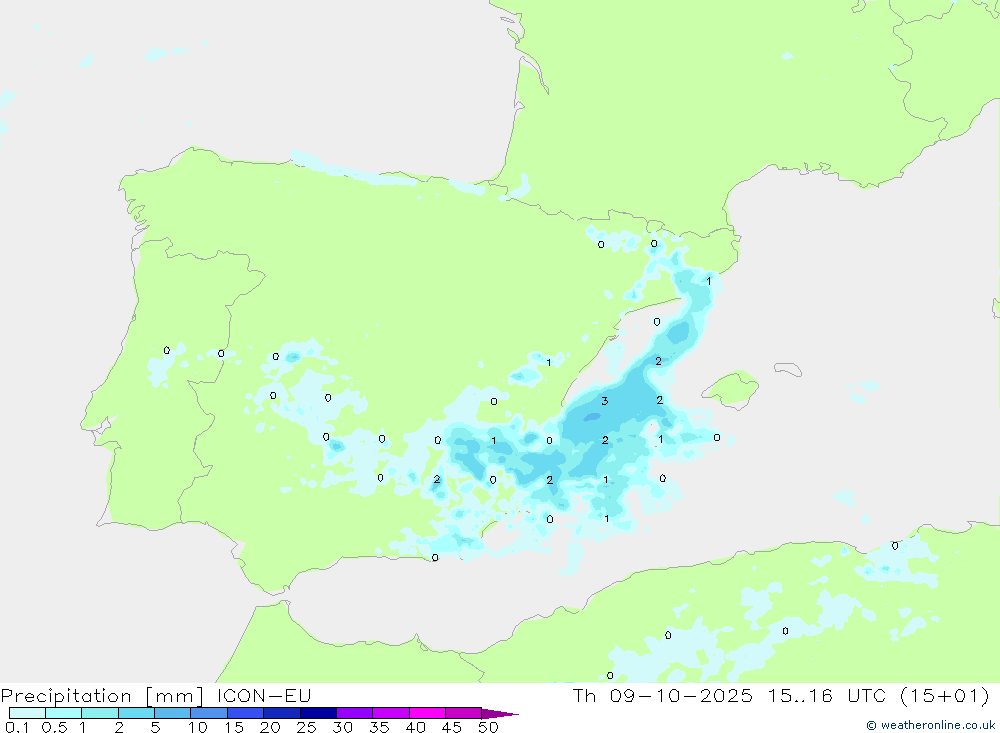Screen dimensions: 1000x733
Task: Select the 40–45 mm magenta legend swatch
Action: tap(427, 713)
